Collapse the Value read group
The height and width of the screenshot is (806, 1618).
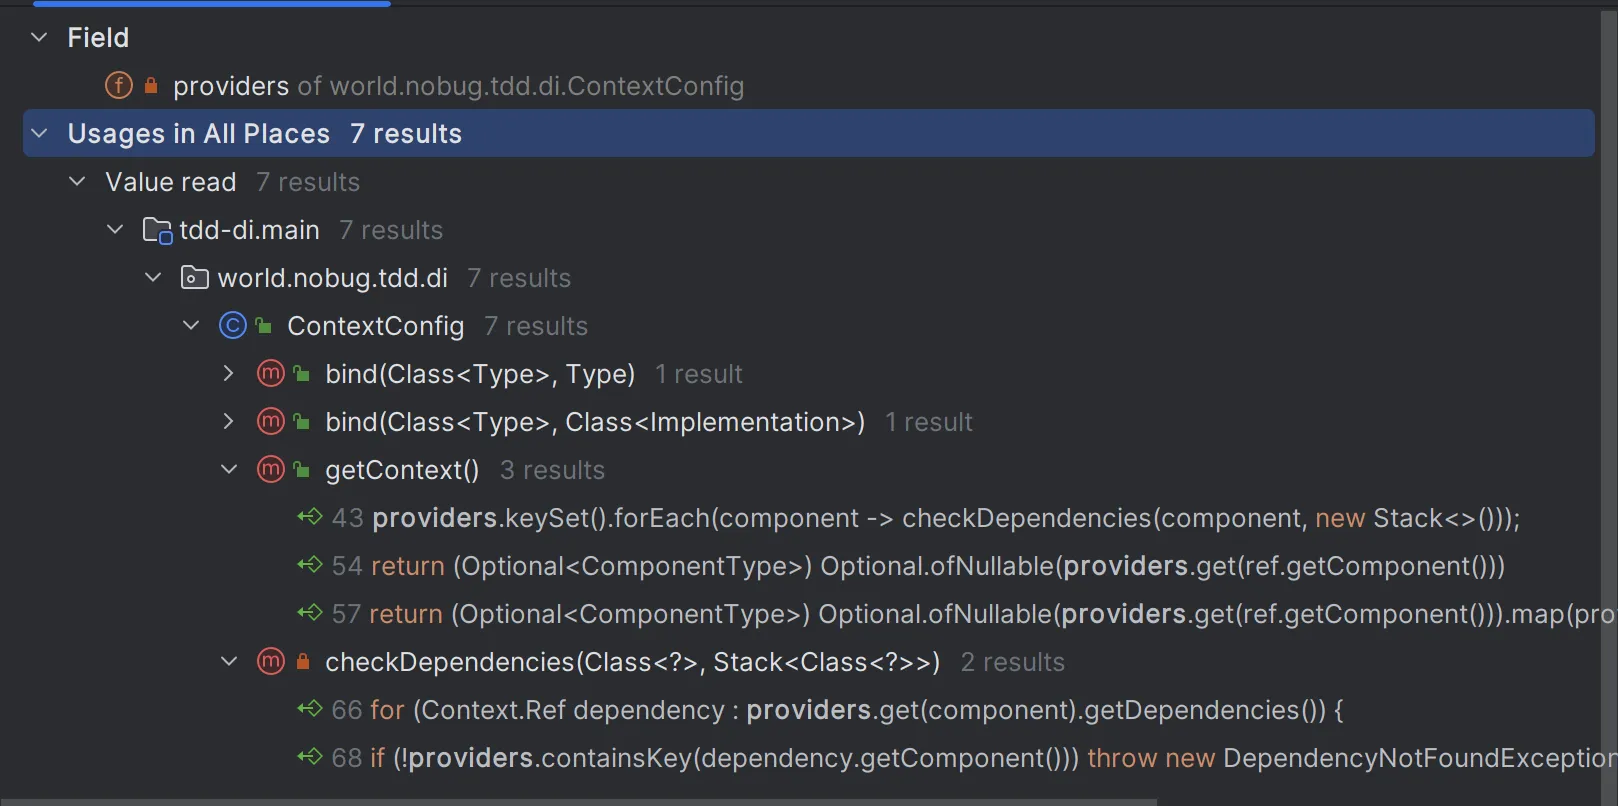point(77,182)
